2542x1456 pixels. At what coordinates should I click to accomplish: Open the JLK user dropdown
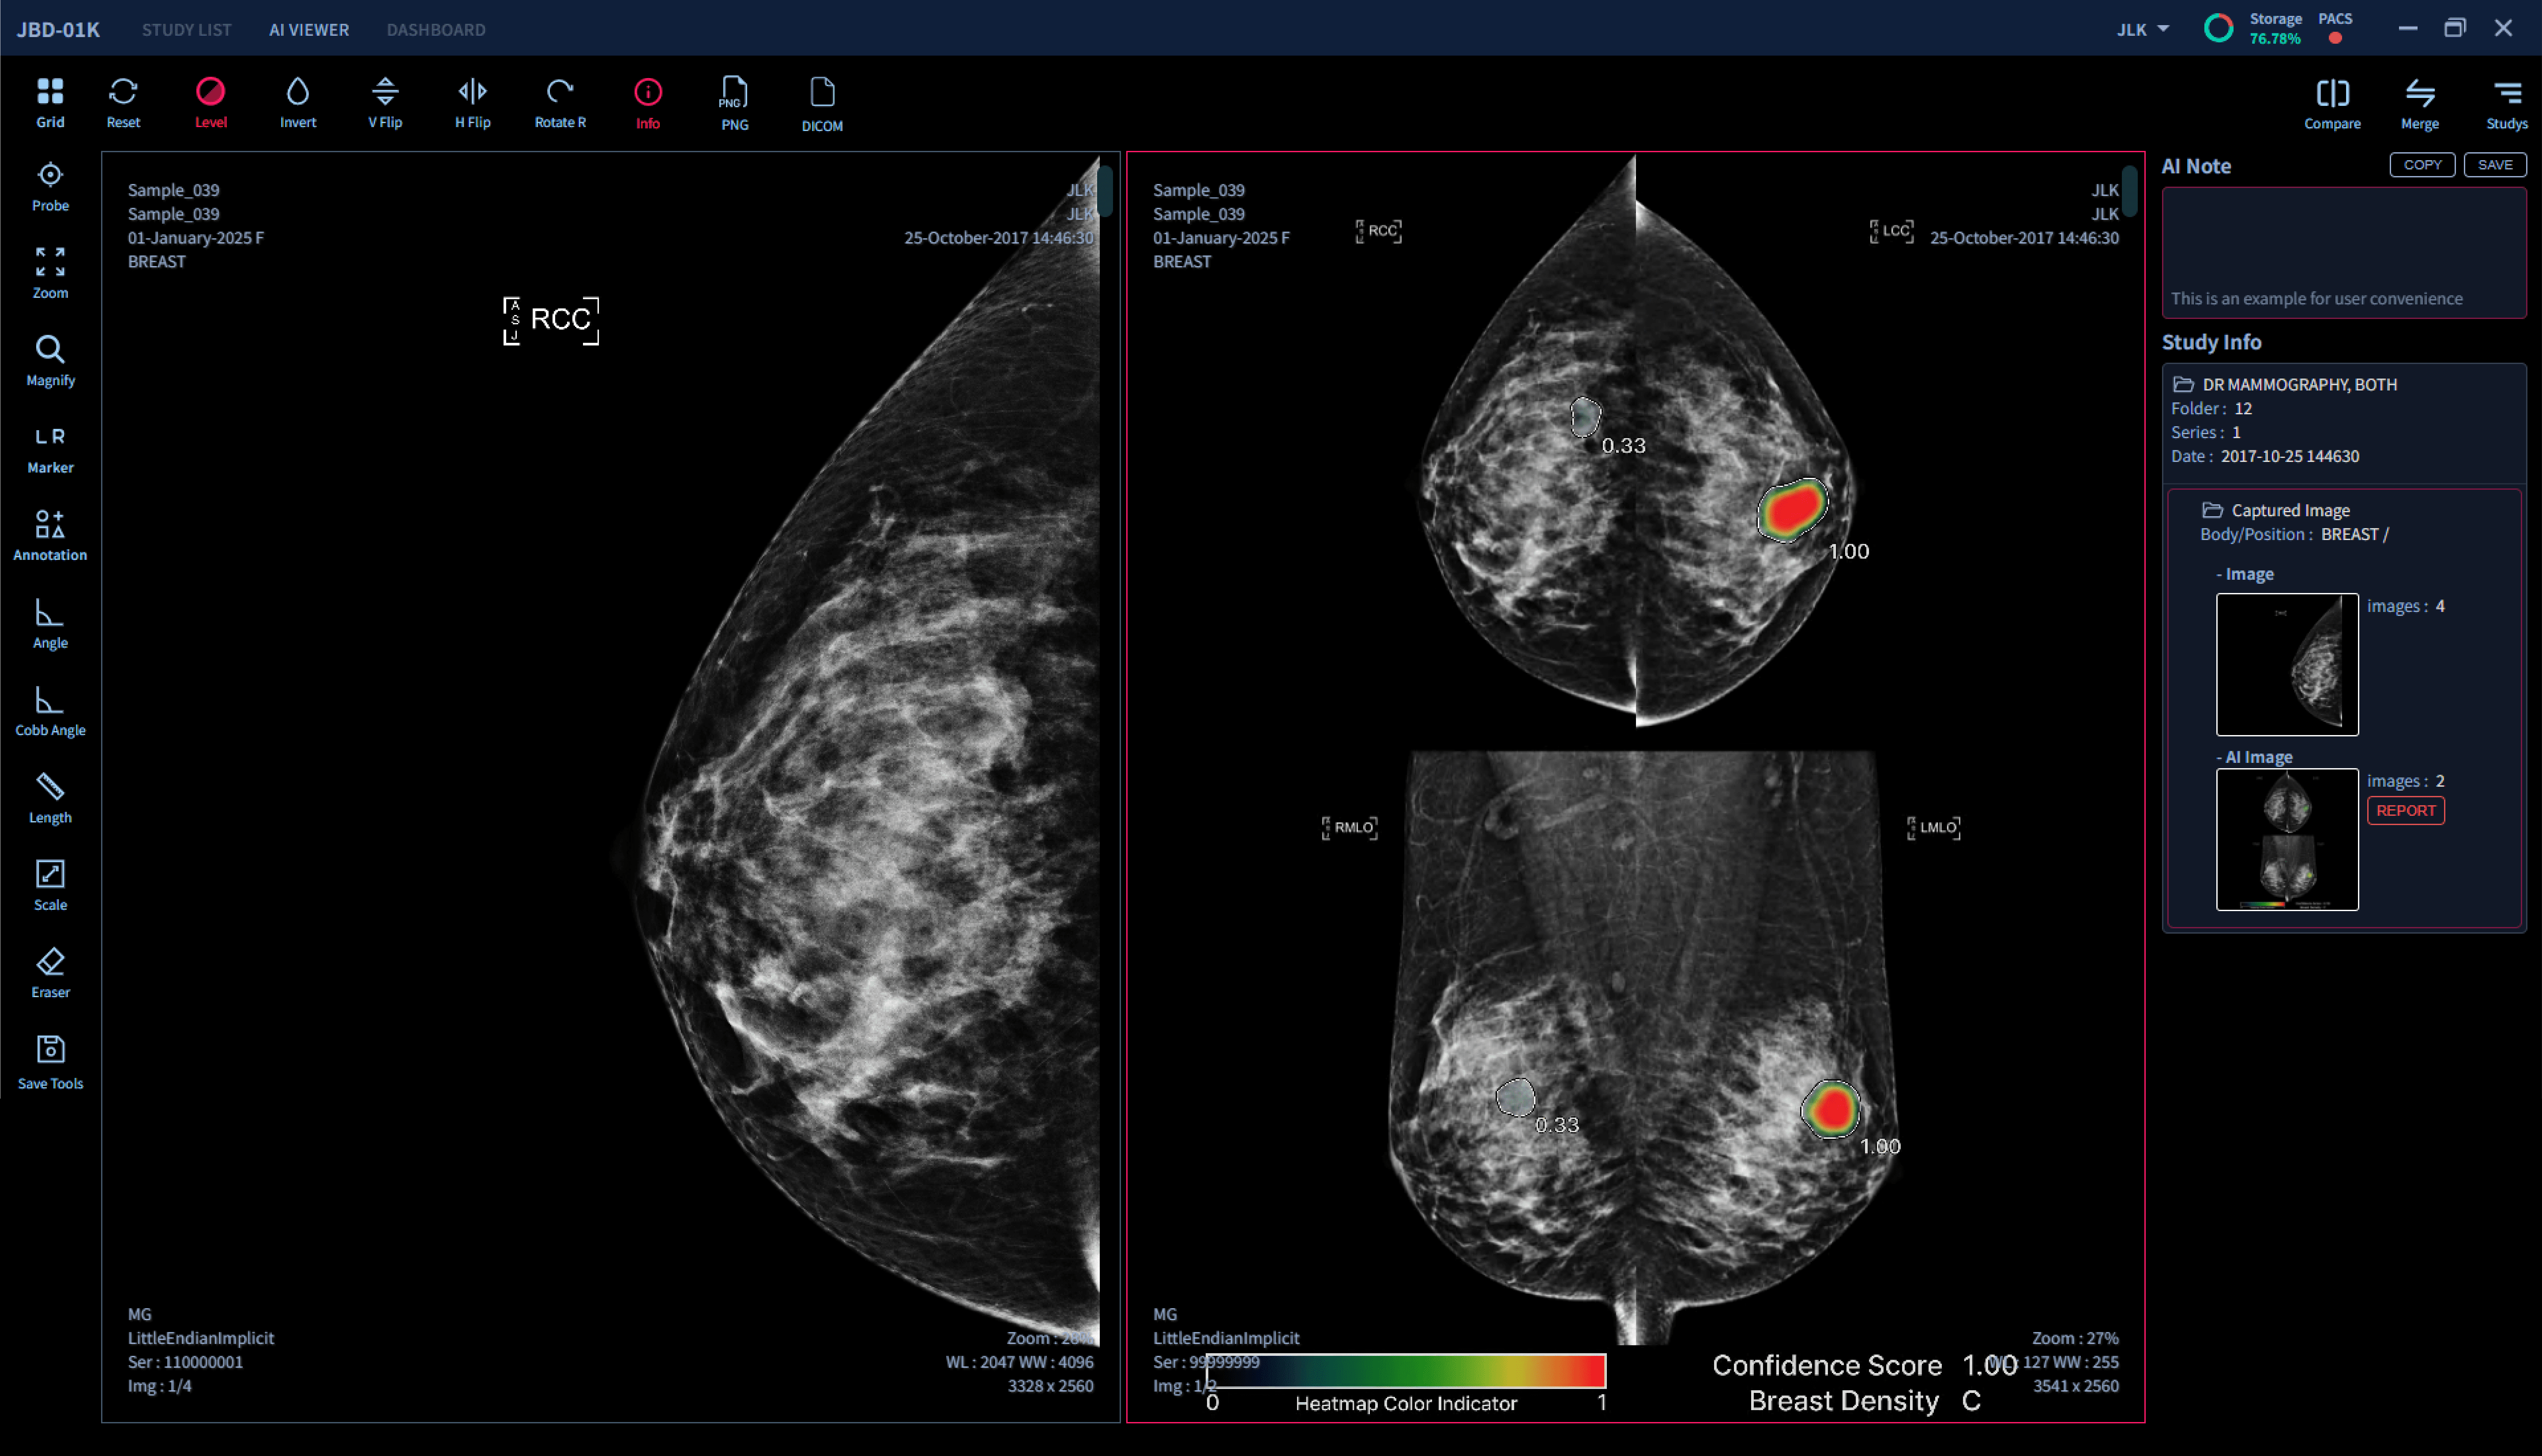point(2142,29)
